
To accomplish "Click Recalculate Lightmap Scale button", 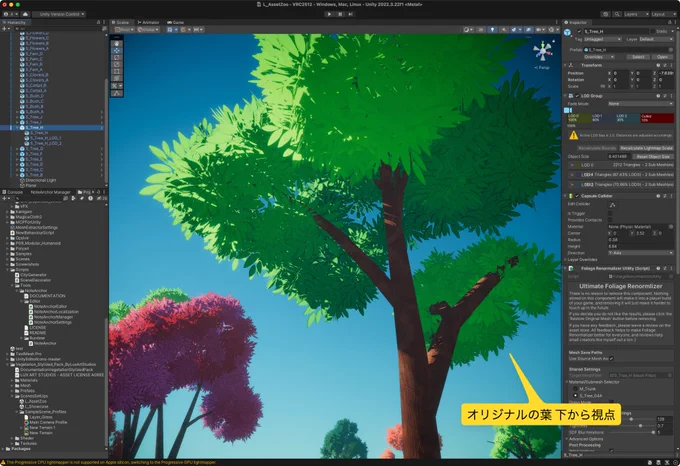I will tap(646, 148).
